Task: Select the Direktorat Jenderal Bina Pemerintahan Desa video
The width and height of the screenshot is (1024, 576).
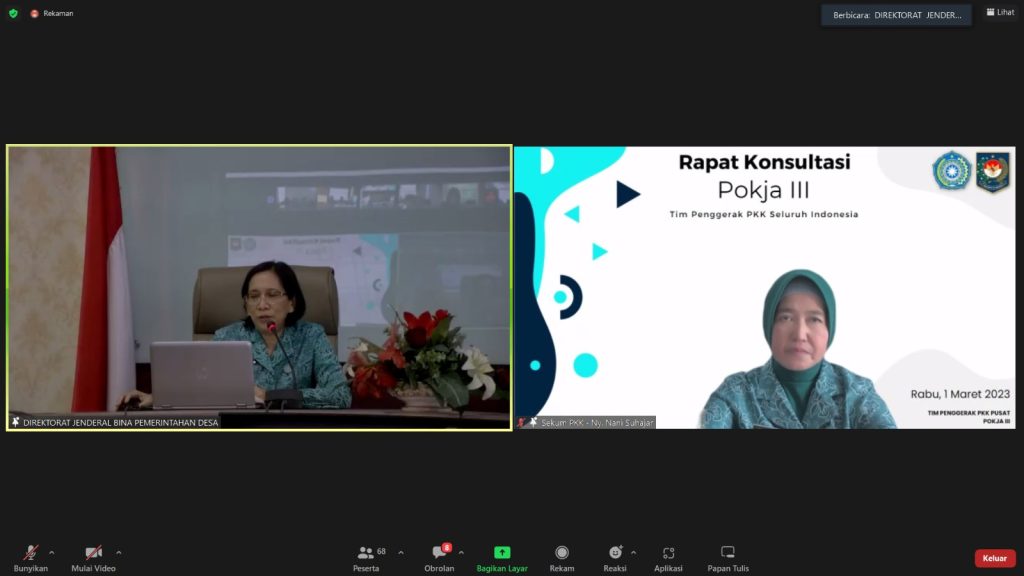Action: click(259, 288)
